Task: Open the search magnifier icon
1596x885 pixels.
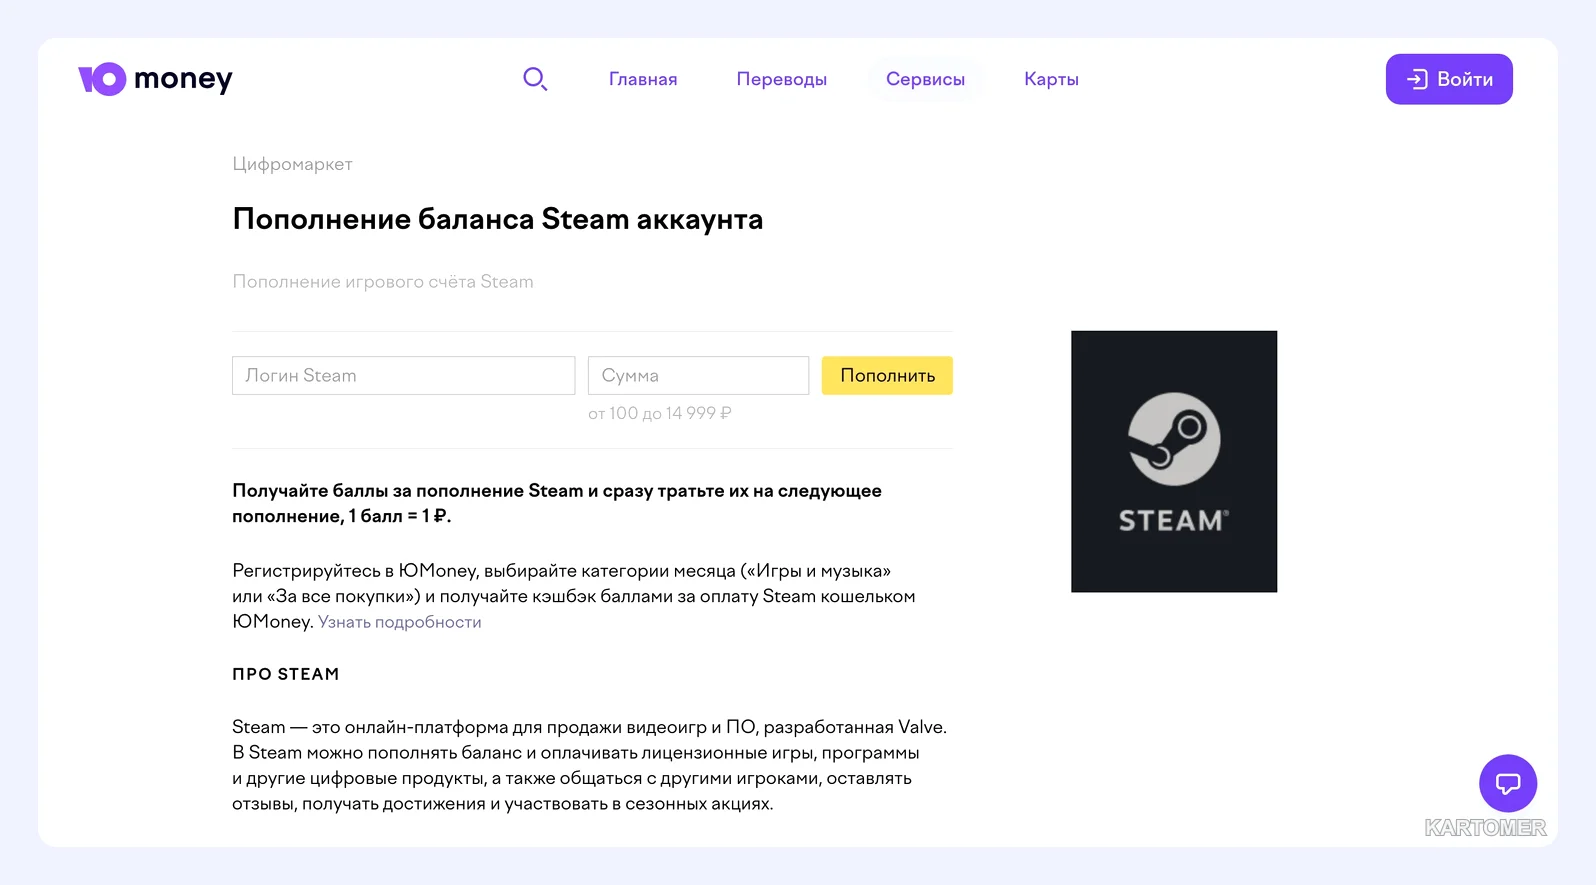Action: coord(535,79)
